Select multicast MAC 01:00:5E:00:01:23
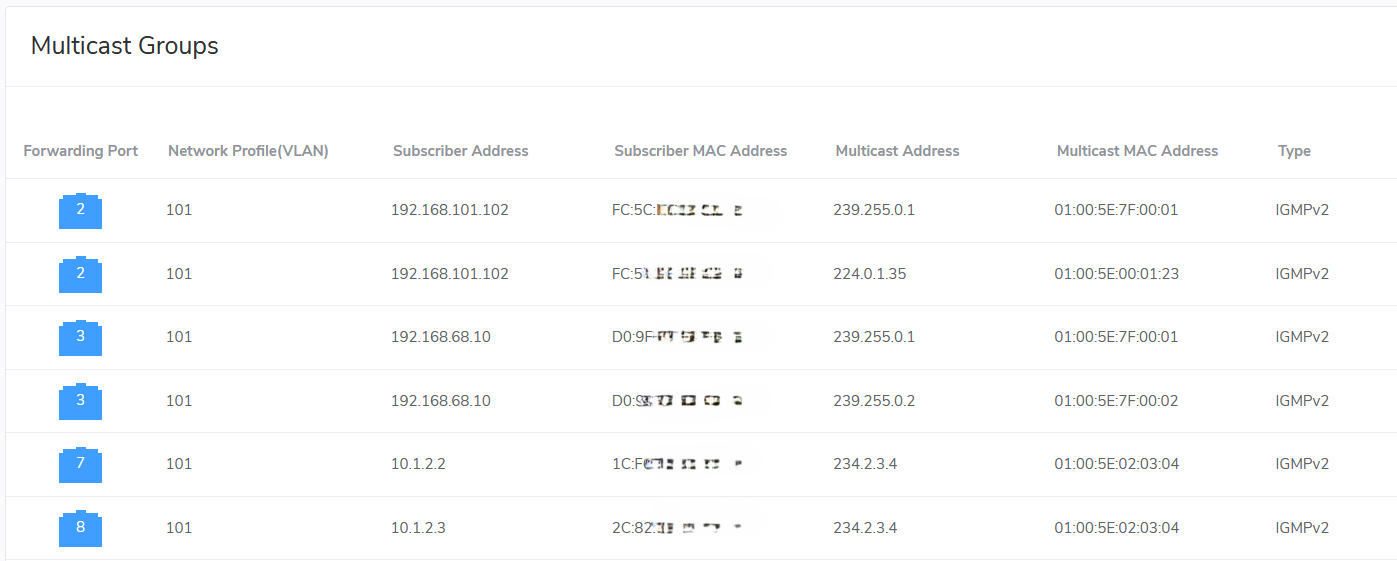The height and width of the screenshot is (561, 1397). click(x=1116, y=274)
